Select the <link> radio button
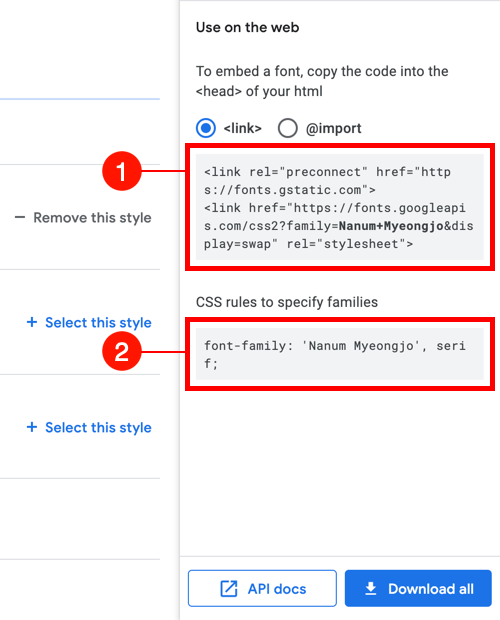The image size is (500, 620). 206,128
